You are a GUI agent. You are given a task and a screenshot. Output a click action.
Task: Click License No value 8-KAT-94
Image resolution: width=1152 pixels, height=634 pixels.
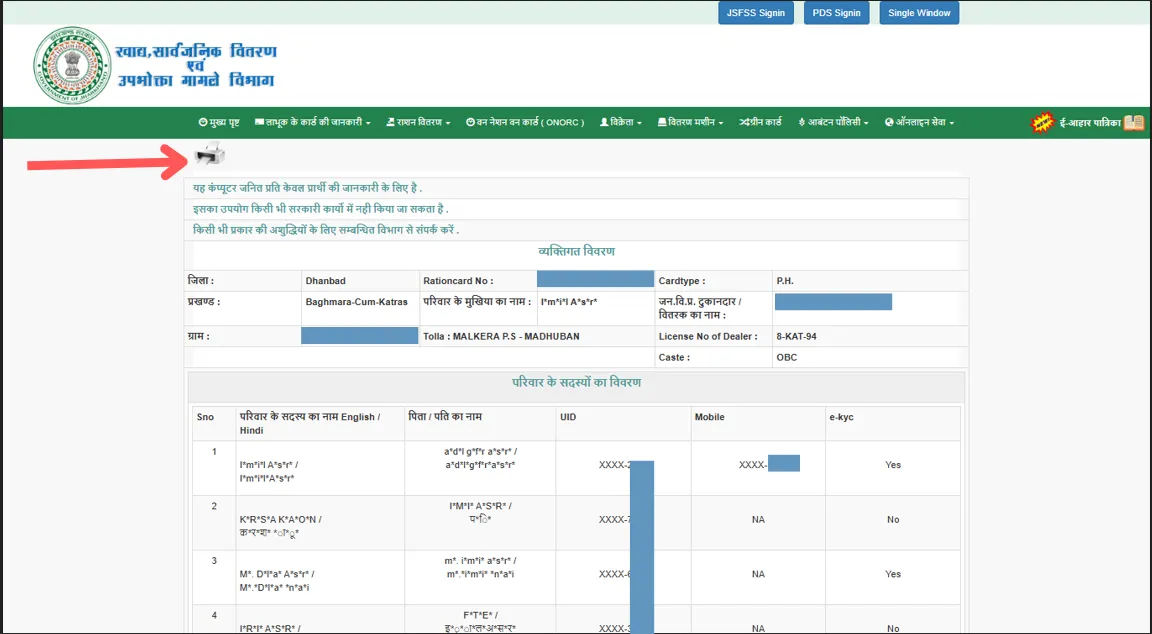click(796, 336)
